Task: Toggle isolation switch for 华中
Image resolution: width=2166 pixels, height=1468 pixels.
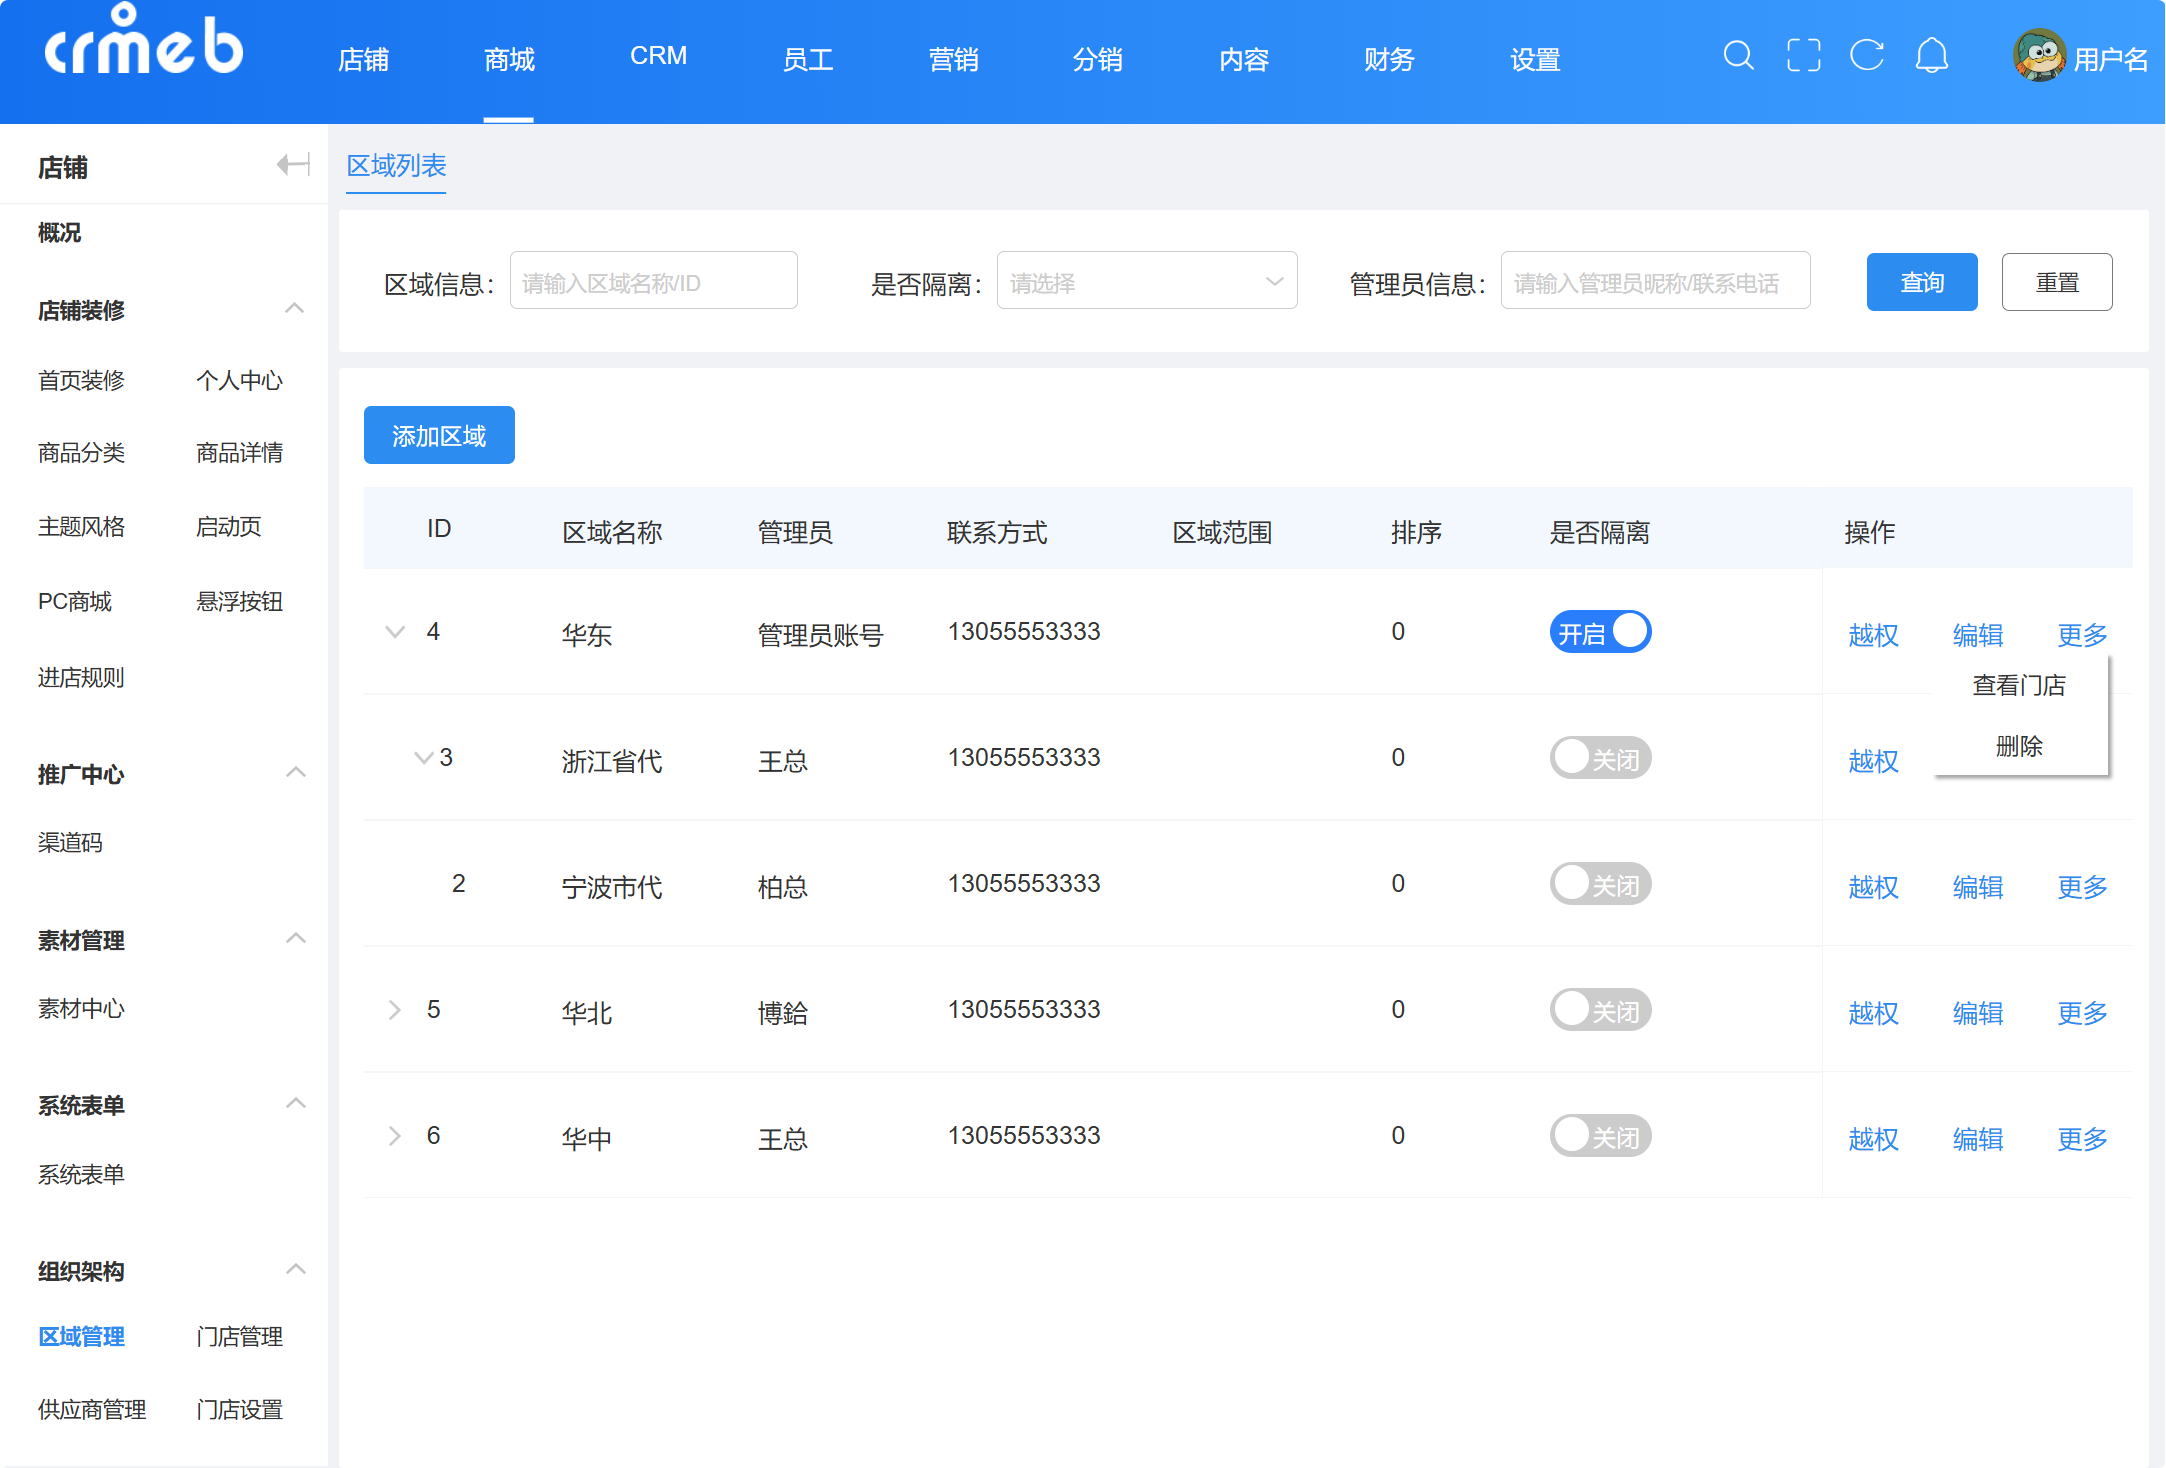Action: click(1600, 1137)
